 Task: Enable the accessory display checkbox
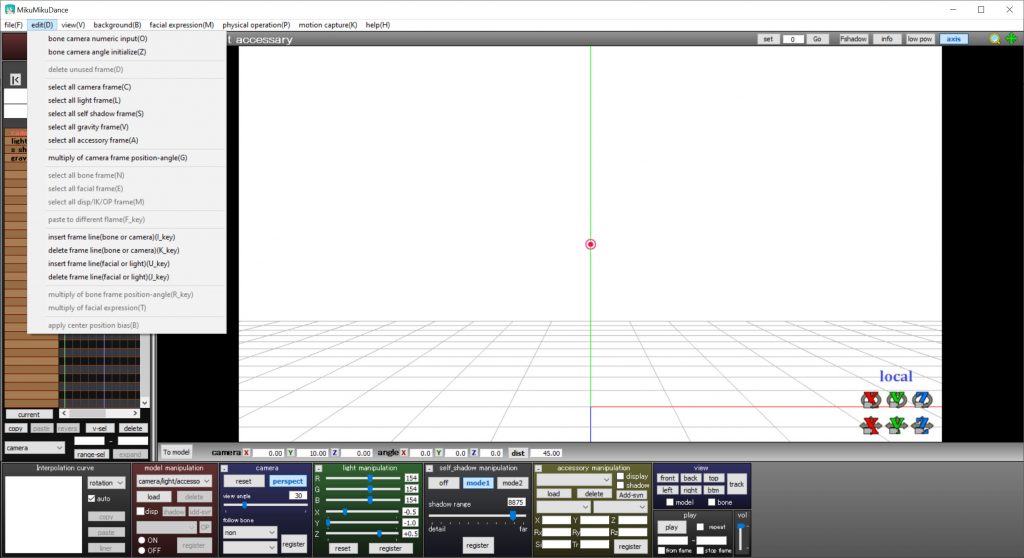tap(620, 476)
